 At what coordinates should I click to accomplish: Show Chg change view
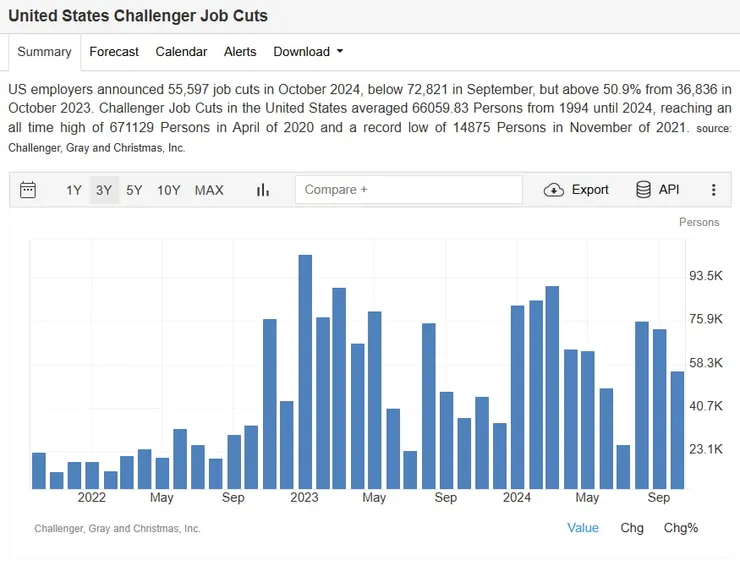pos(632,528)
